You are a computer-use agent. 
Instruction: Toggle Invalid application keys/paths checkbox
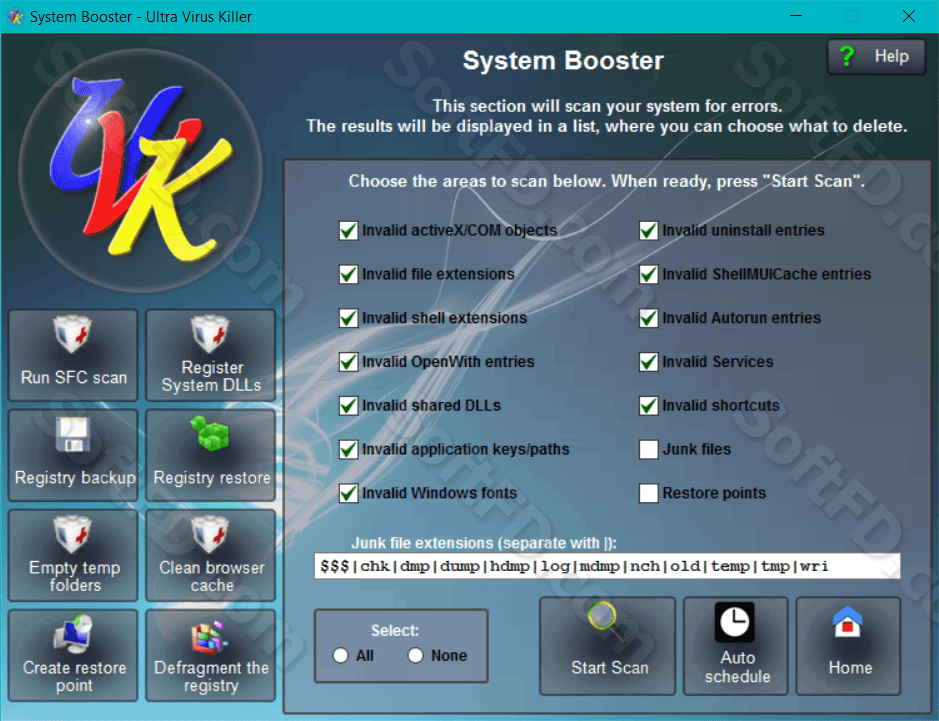pyautogui.click(x=349, y=449)
